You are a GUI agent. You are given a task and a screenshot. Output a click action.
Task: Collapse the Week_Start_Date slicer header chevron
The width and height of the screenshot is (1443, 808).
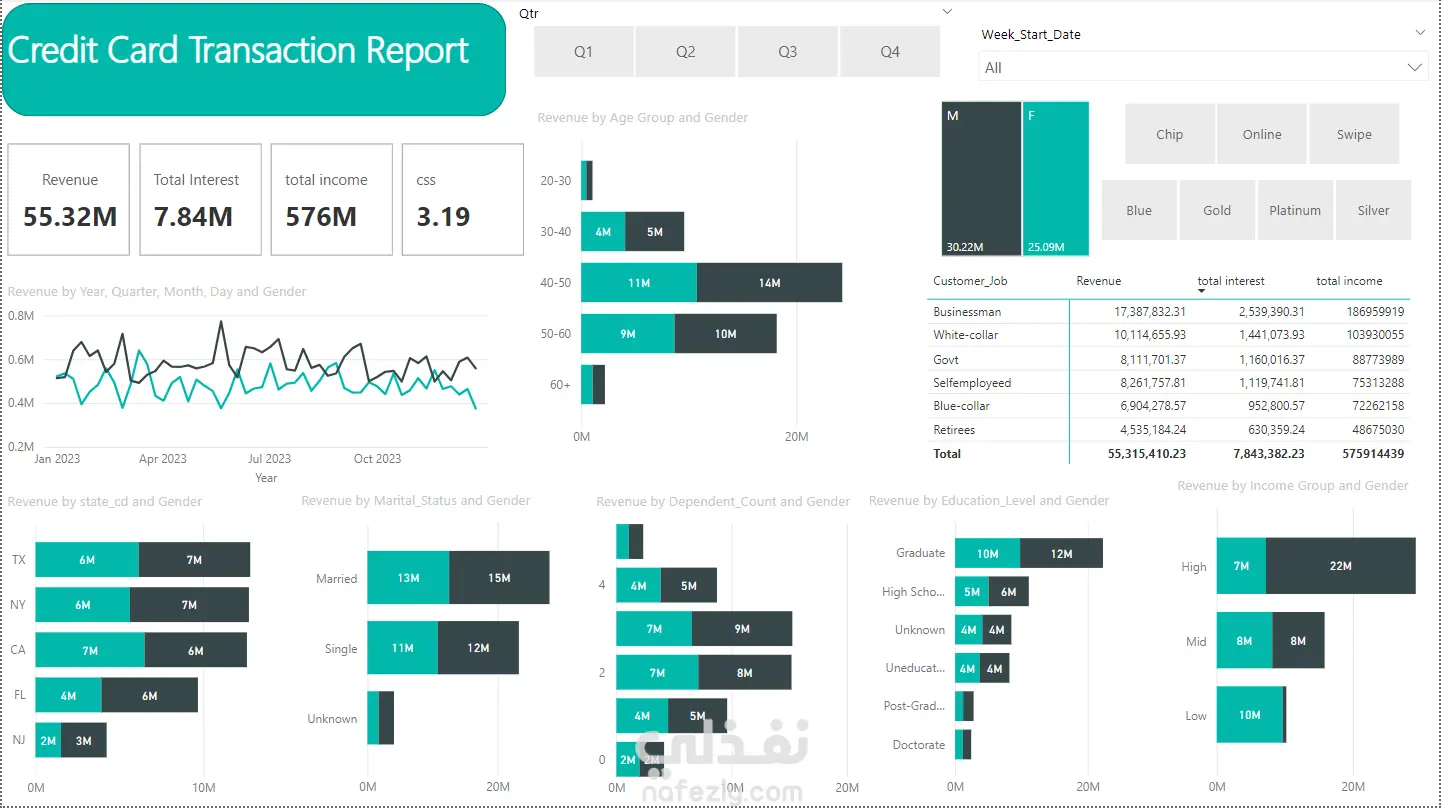1420,33
